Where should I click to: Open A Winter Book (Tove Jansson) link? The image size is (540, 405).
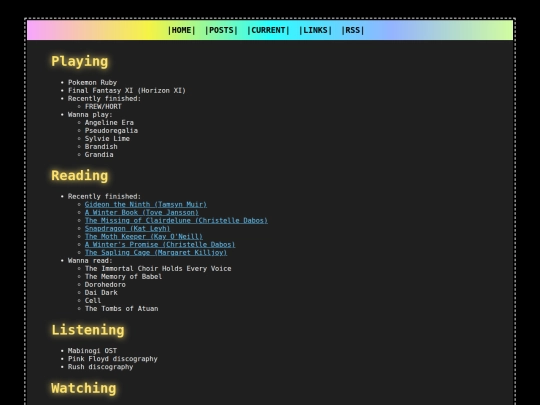pyautogui.click(x=142, y=212)
